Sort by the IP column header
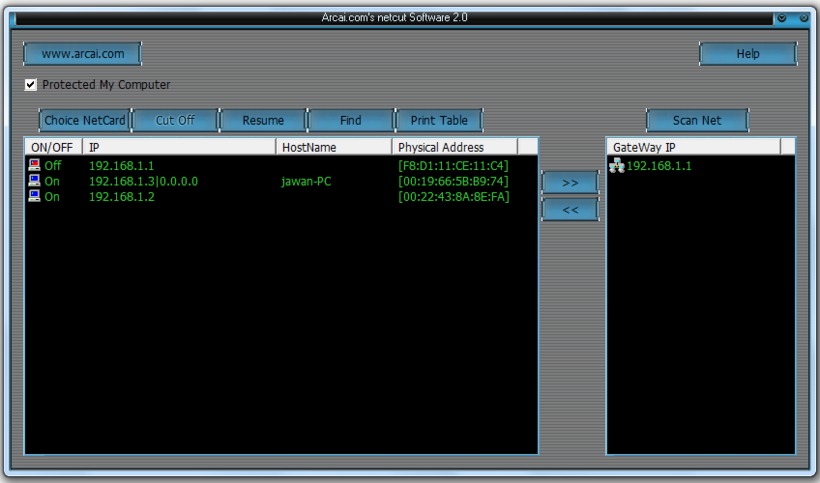The image size is (820, 483). 179,147
